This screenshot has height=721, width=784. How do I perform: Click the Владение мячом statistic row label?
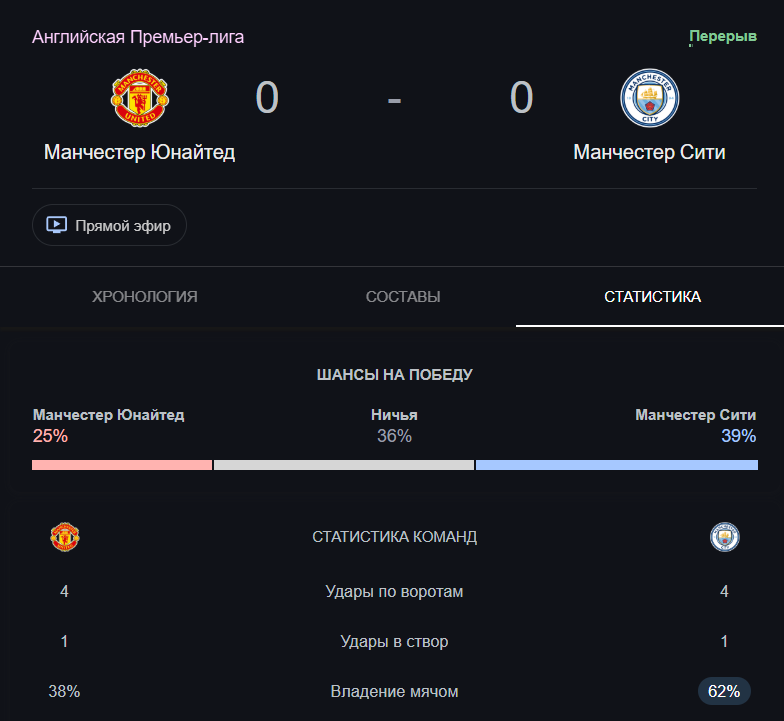[x=394, y=692]
